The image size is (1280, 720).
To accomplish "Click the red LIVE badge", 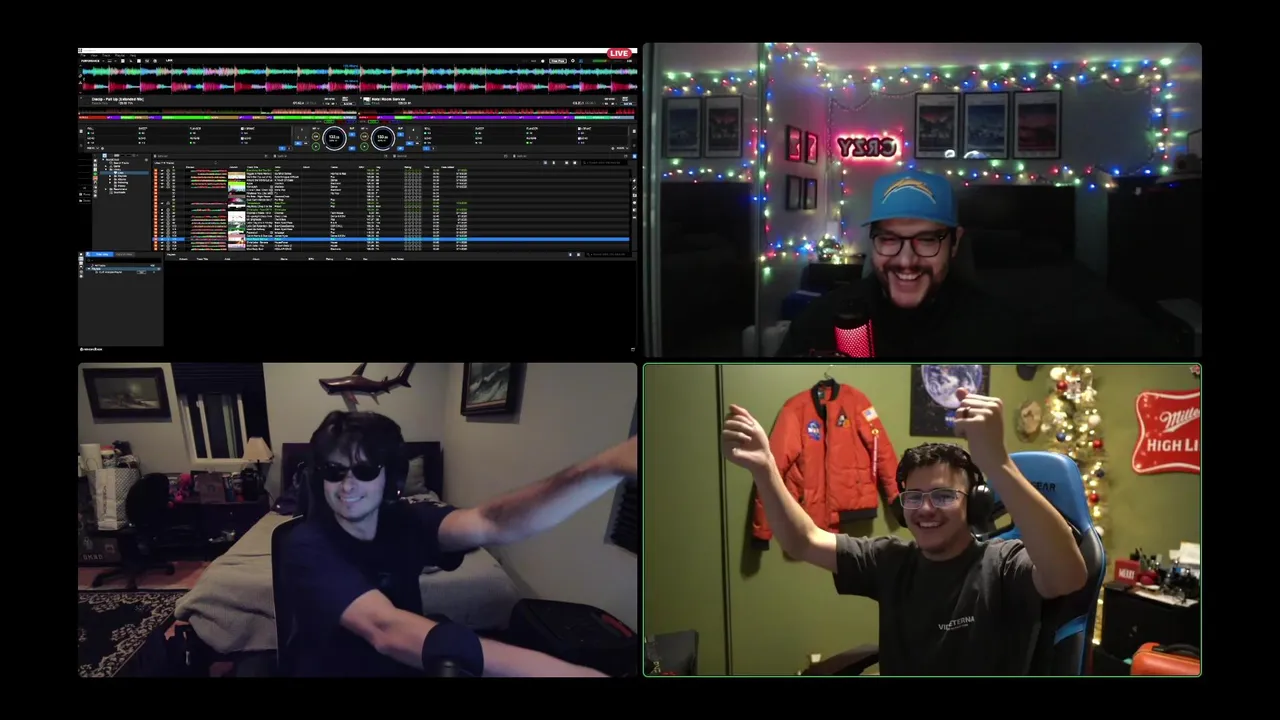I will point(619,53).
